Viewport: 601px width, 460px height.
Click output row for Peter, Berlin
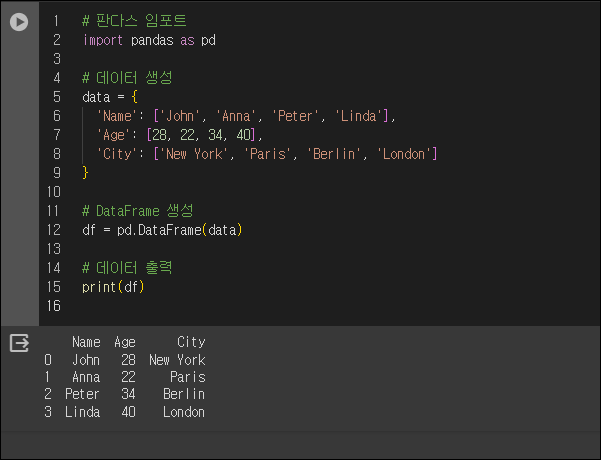click(x=125, y=394)
